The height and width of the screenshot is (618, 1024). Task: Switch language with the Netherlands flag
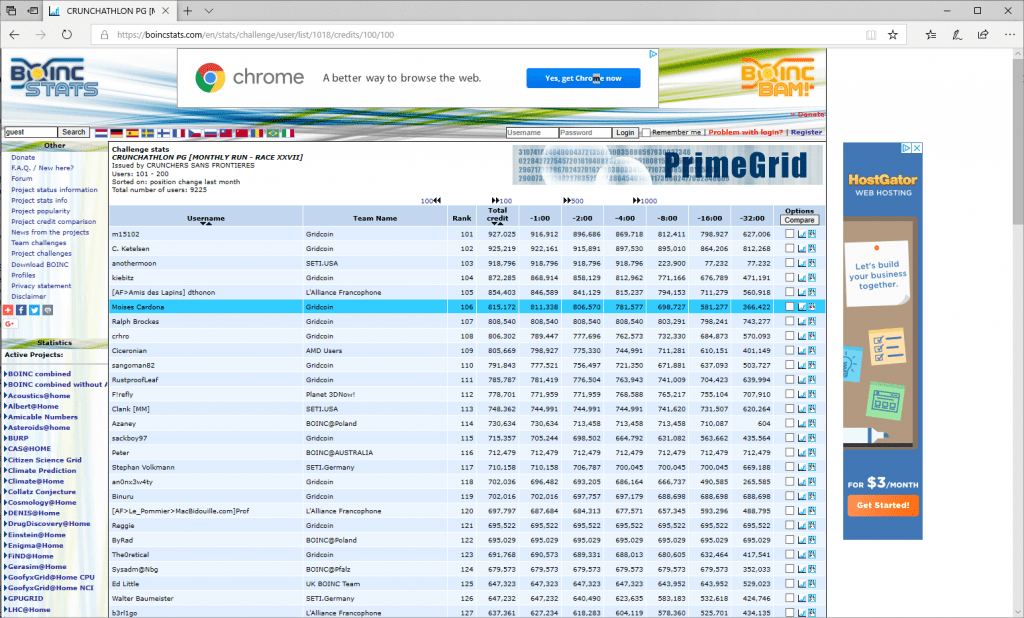pyautogui.click(x=101, y=133)
